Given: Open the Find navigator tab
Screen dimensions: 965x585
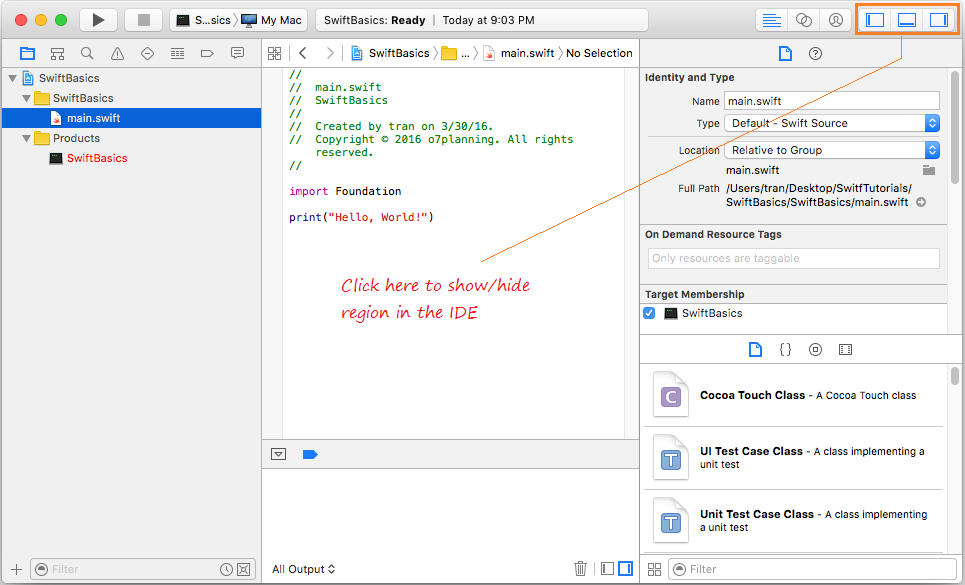Looking at the screenshot, I should [87, 54].
